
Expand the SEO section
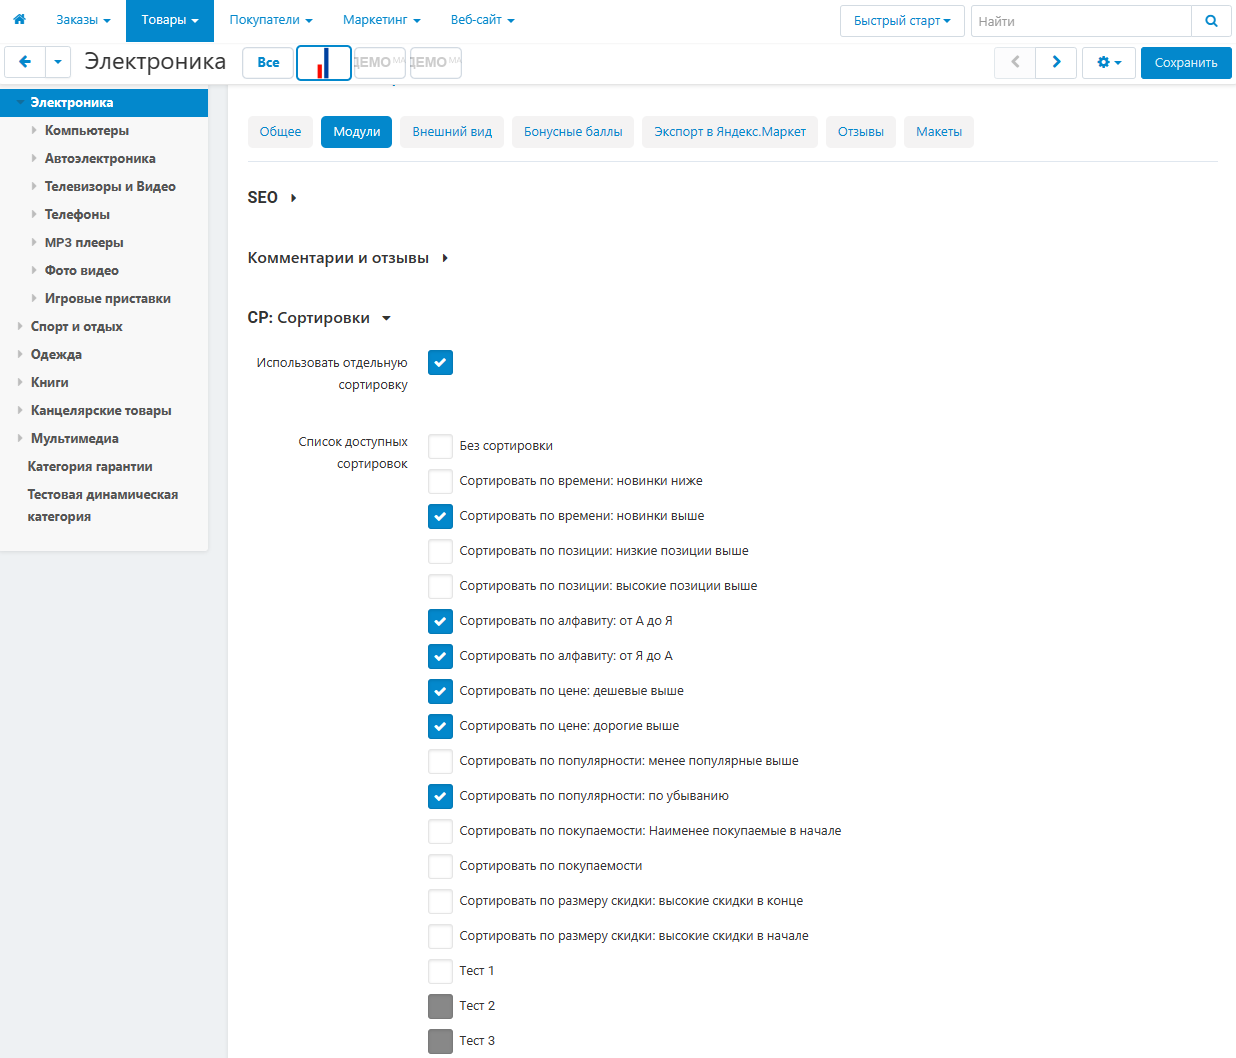[272, 198]
